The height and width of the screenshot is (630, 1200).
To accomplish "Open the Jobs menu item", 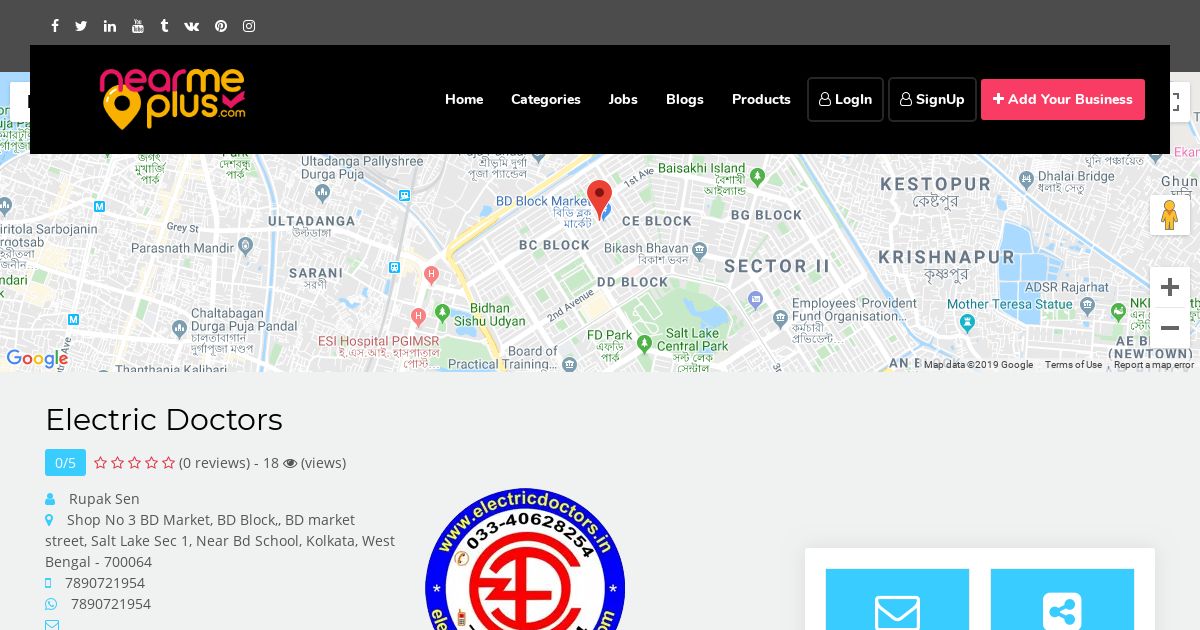I will click(623, 99).
